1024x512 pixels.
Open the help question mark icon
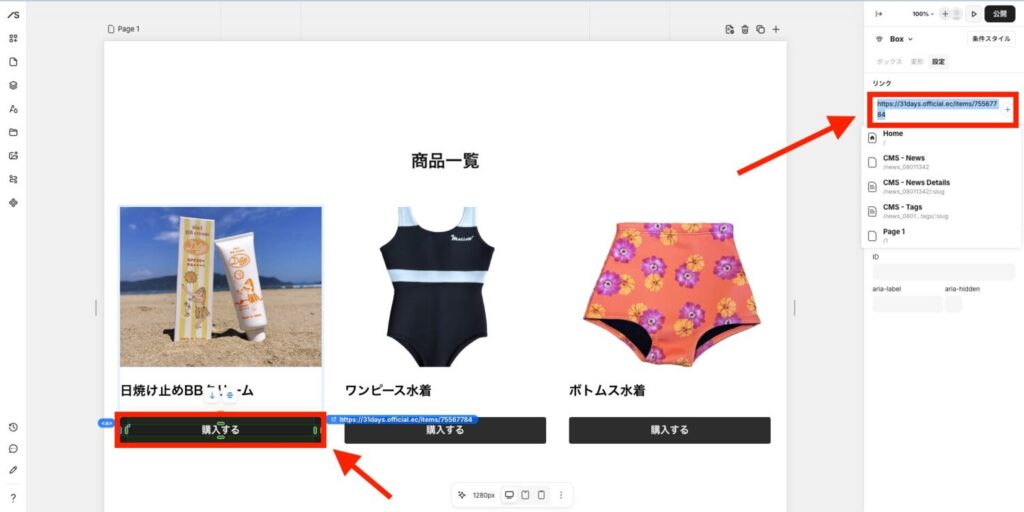tap(13, 498)
